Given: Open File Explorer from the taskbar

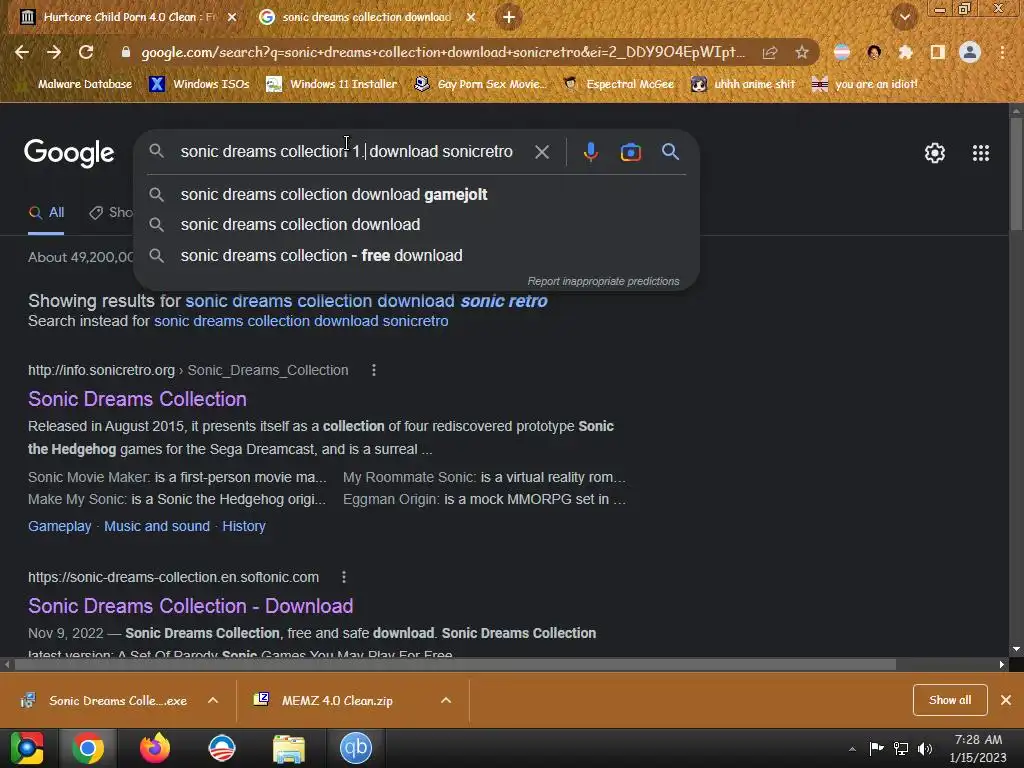Looking at the screenshot, I should coord(289,748).
